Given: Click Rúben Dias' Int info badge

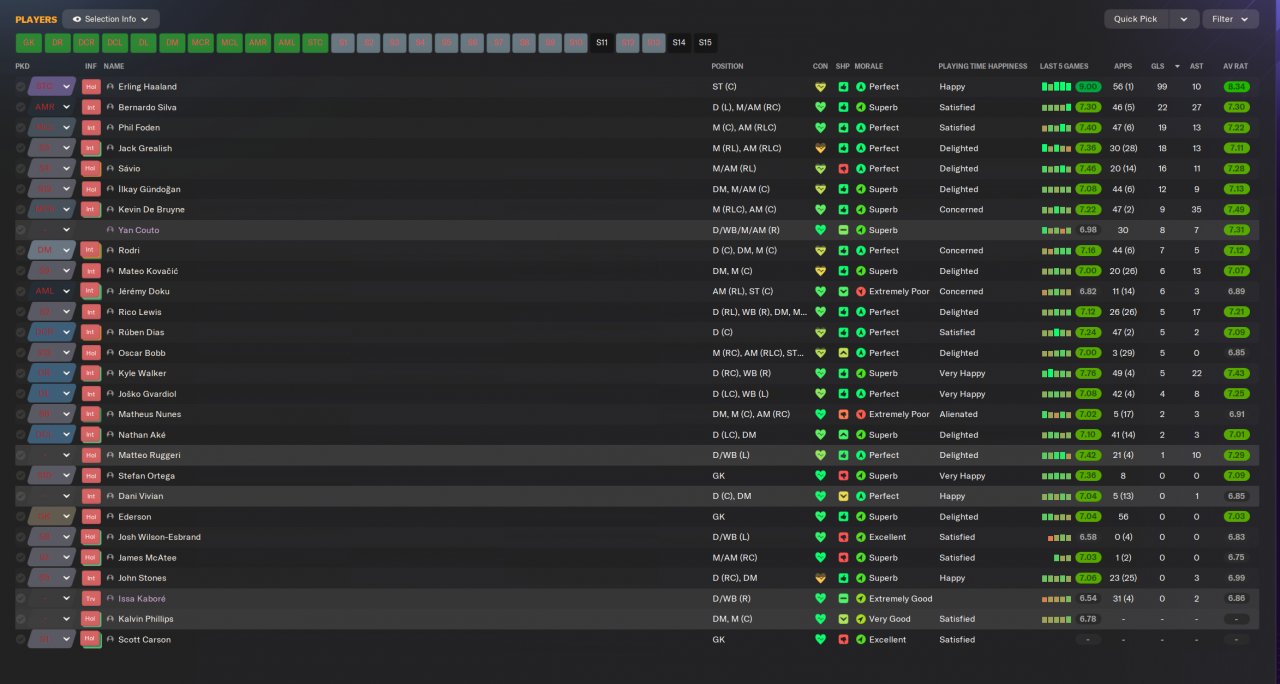Looking at the screenshot, I should [91, 333].
